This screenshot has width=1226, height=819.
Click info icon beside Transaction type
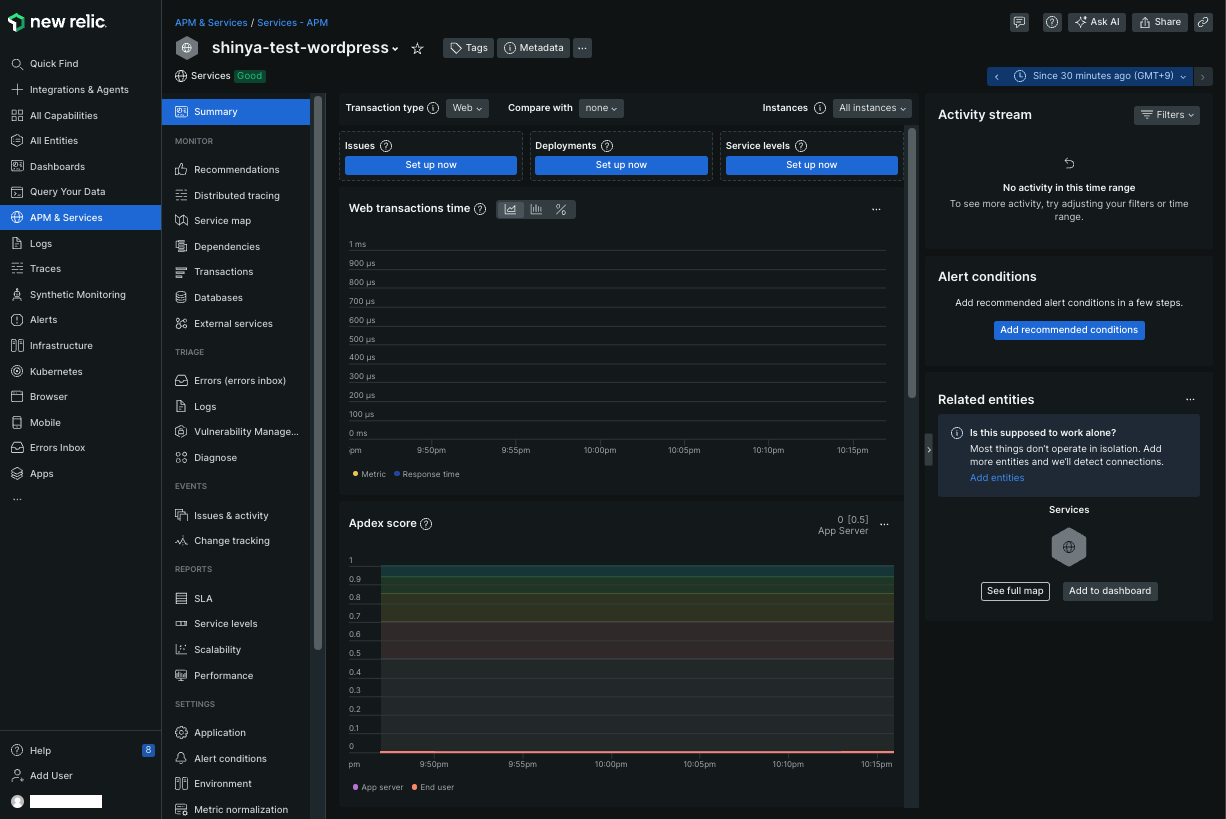[433, 108]
